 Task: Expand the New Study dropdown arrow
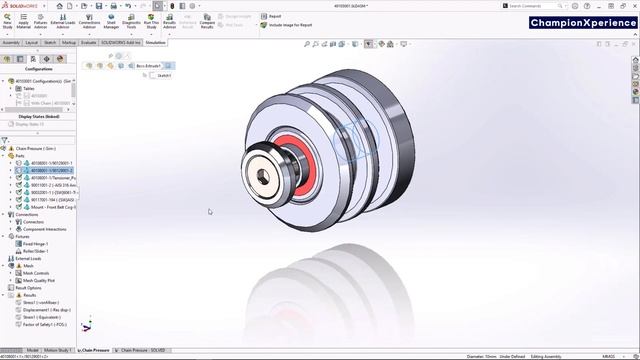pyautogui.click(x=7, y=35)
